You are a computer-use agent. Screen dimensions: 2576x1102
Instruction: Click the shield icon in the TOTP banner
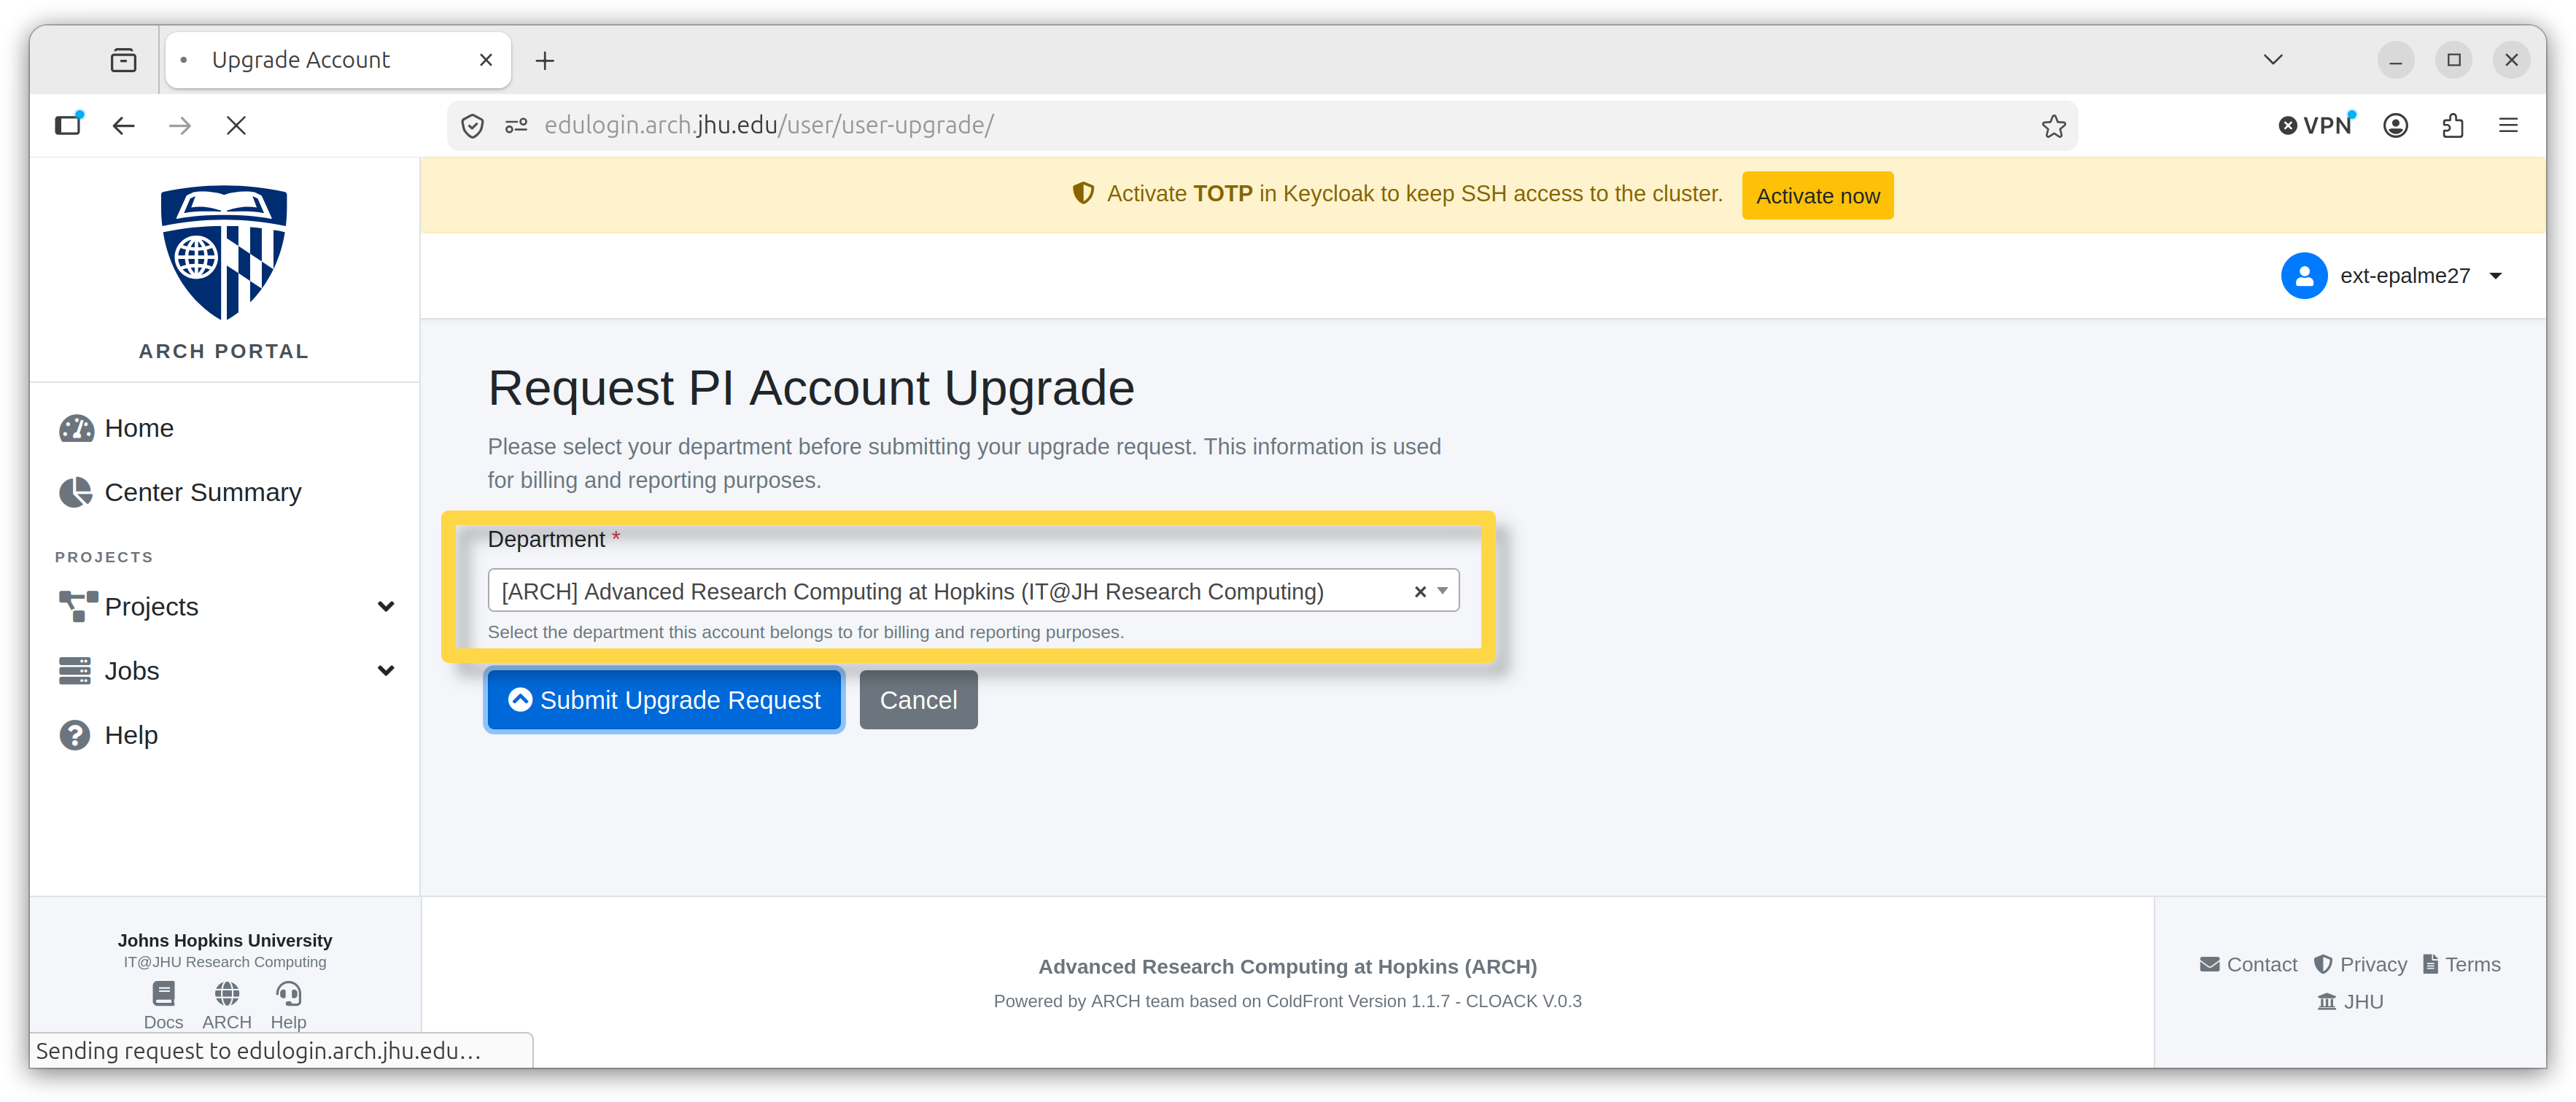[x=1083, y=193]
